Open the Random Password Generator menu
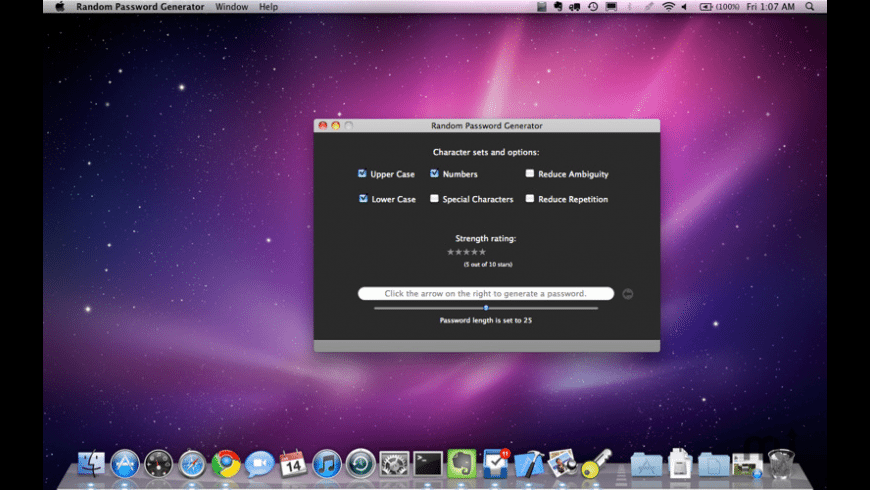 tap(140, 7)
